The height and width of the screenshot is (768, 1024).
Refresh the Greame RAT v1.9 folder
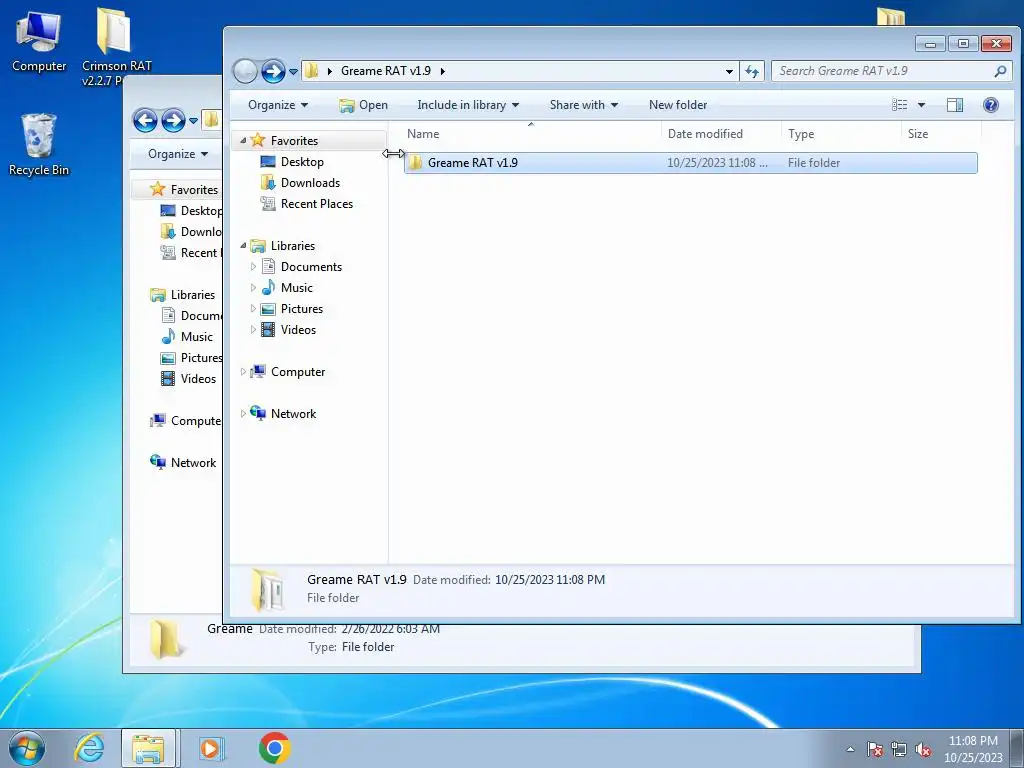click(752, 71)
